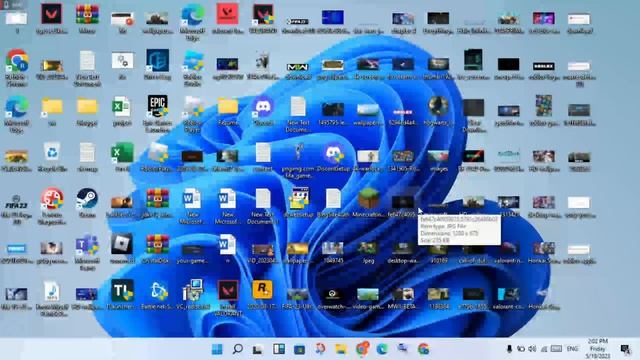This screenshot has width=640, height=360.
Task: Open the Rockstar Games yellow R icon
Action: click(x=262, y=290)
